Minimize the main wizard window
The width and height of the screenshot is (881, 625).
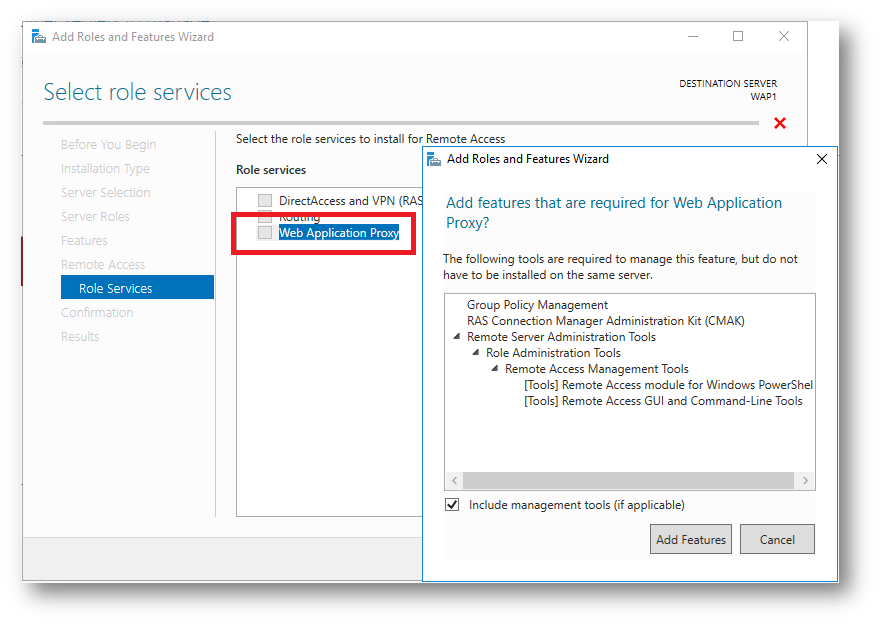coord(693,37)
